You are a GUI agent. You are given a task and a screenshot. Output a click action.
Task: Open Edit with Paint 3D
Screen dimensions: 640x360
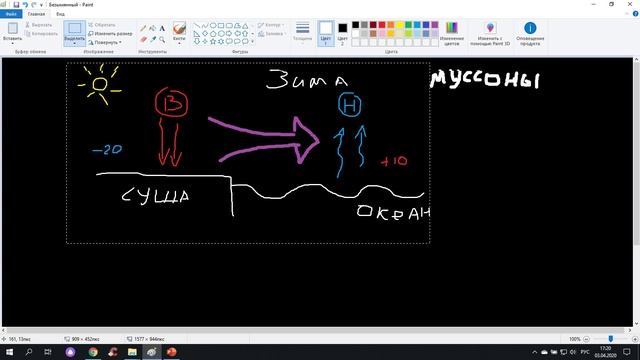490,33
